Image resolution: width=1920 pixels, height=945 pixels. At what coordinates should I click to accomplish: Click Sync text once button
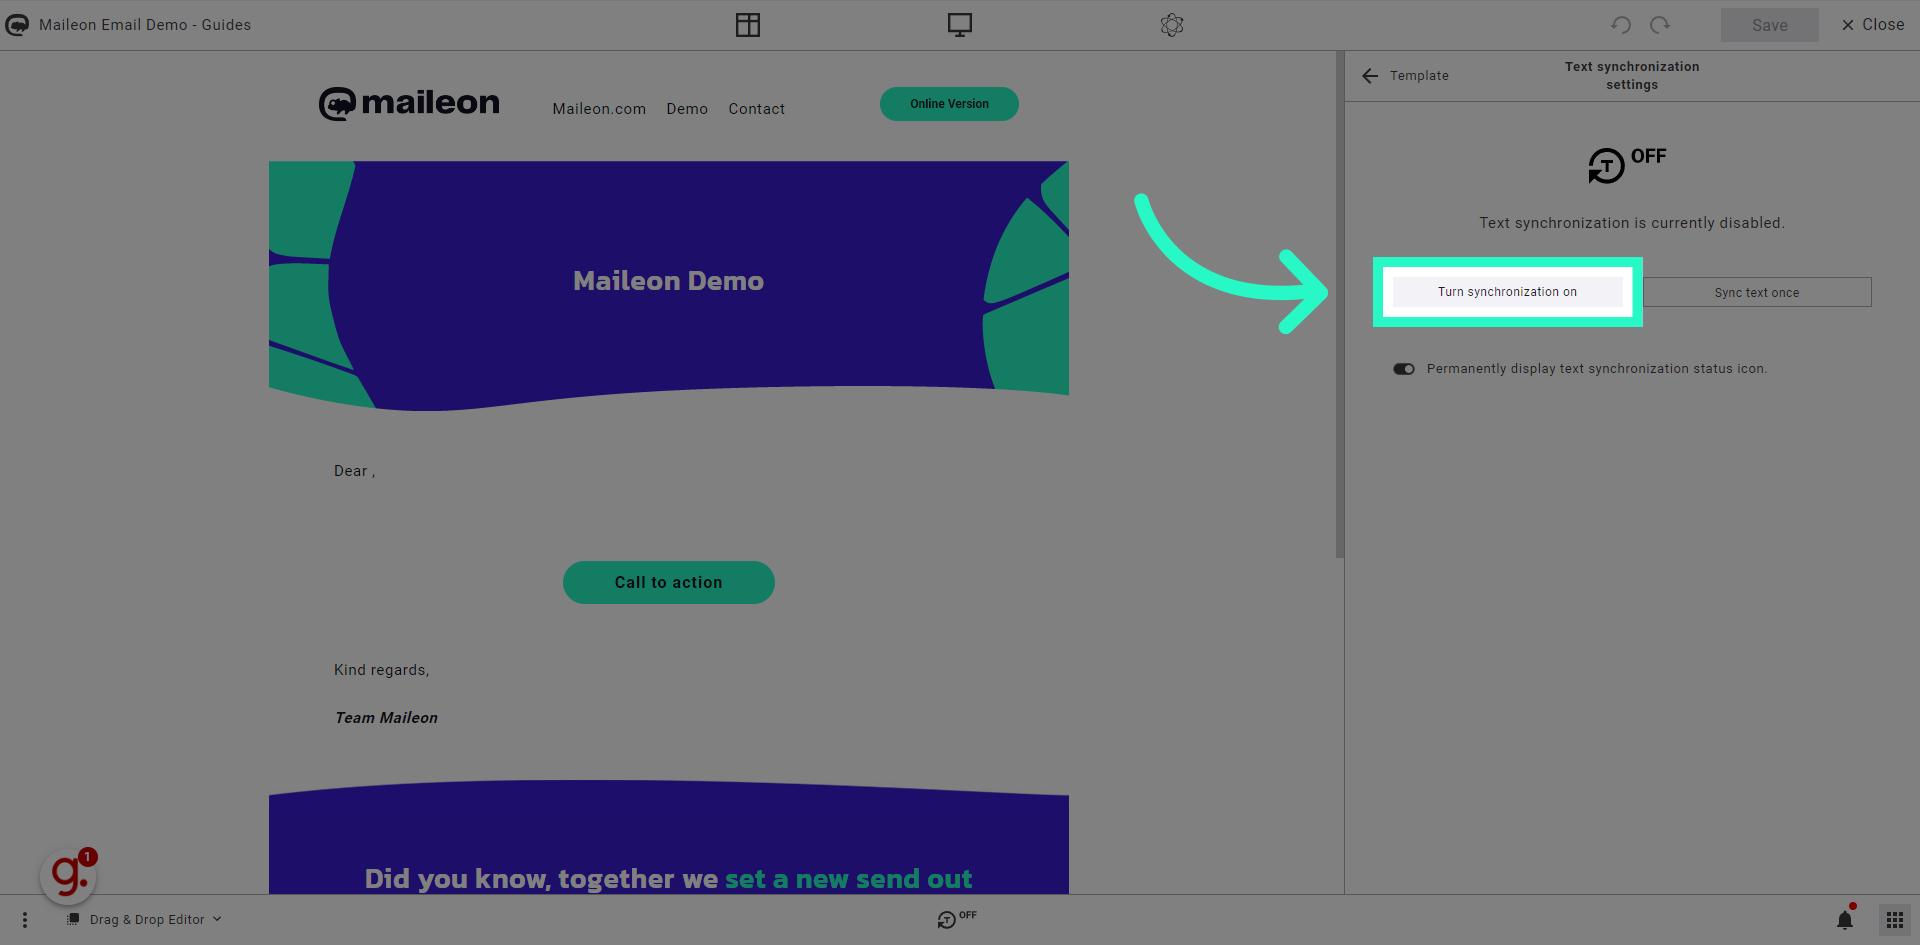tap(1757, 292)
